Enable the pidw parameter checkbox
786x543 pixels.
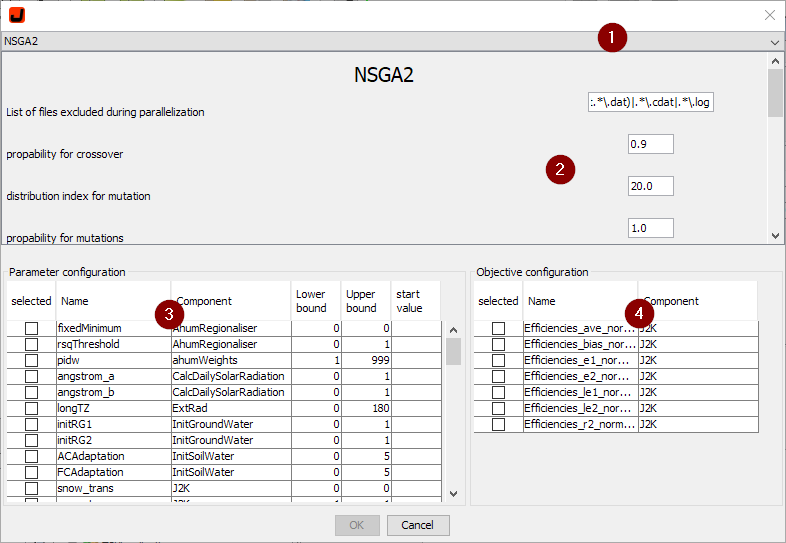(32, 360)
